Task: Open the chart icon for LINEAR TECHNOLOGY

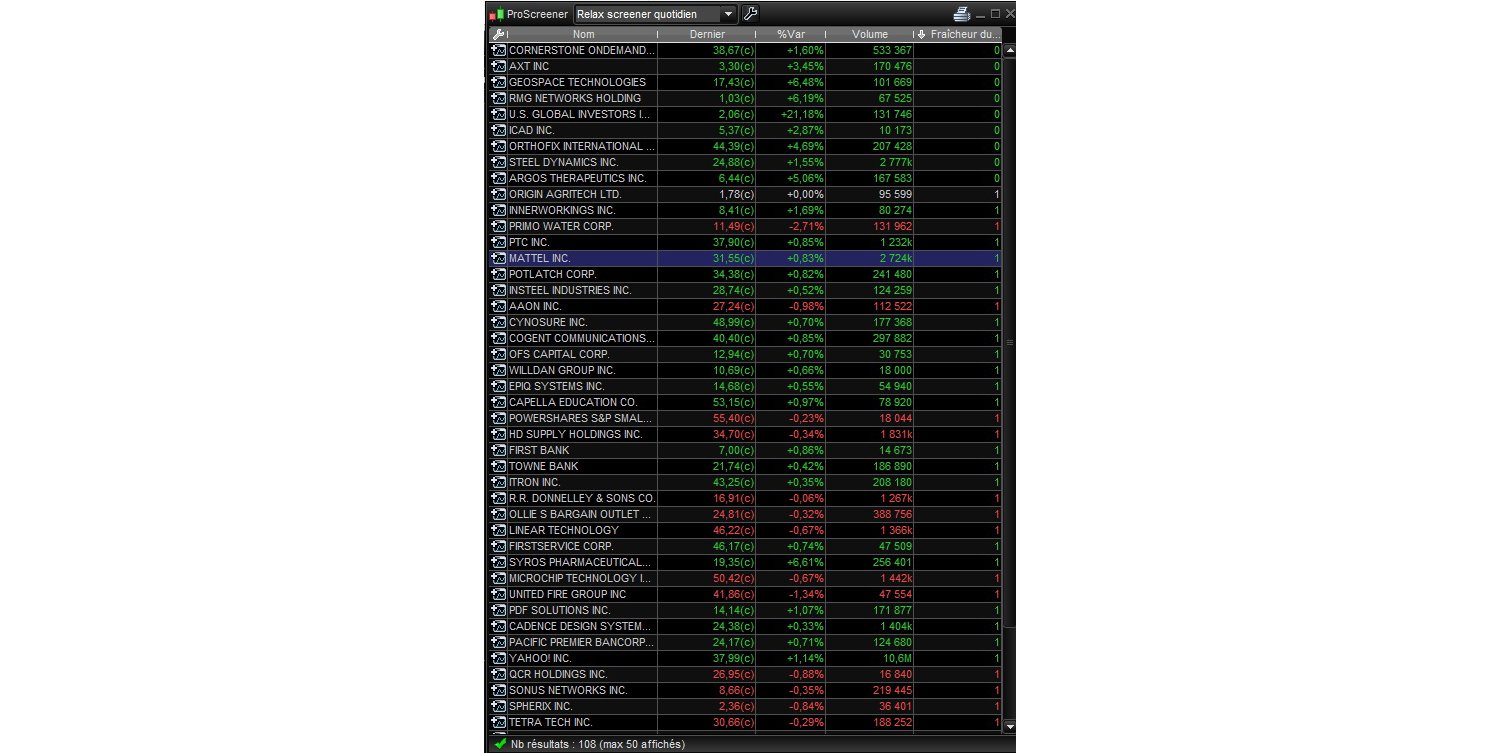Action: tap(499, 530)
